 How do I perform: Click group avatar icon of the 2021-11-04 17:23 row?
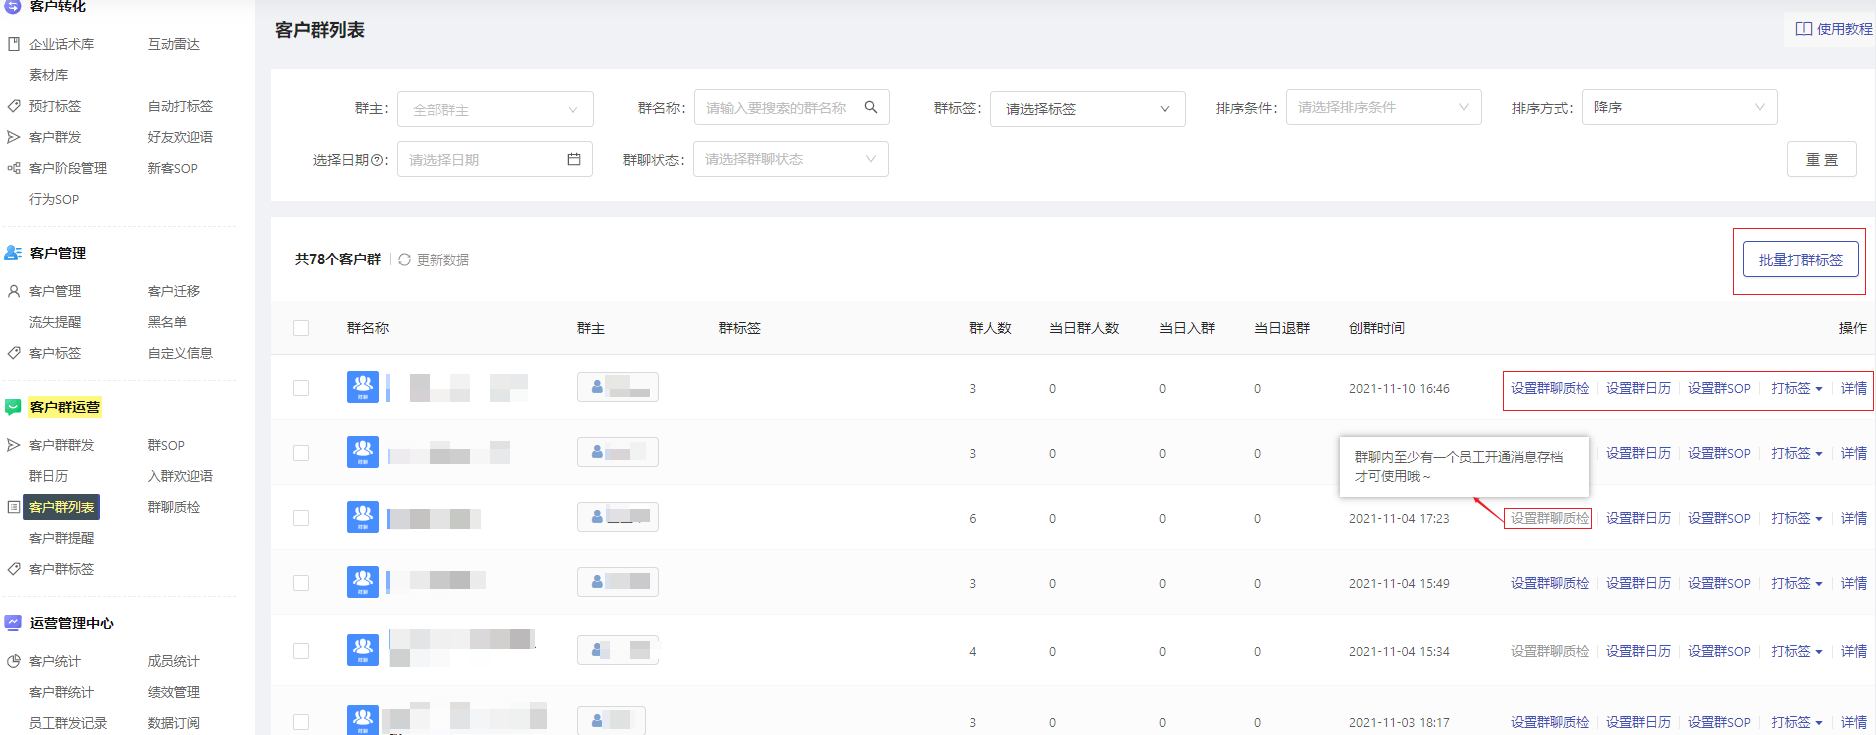point(363,517)
